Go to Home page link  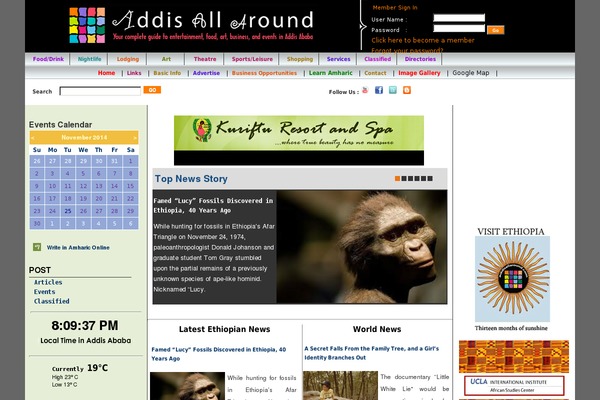[106, 73]
